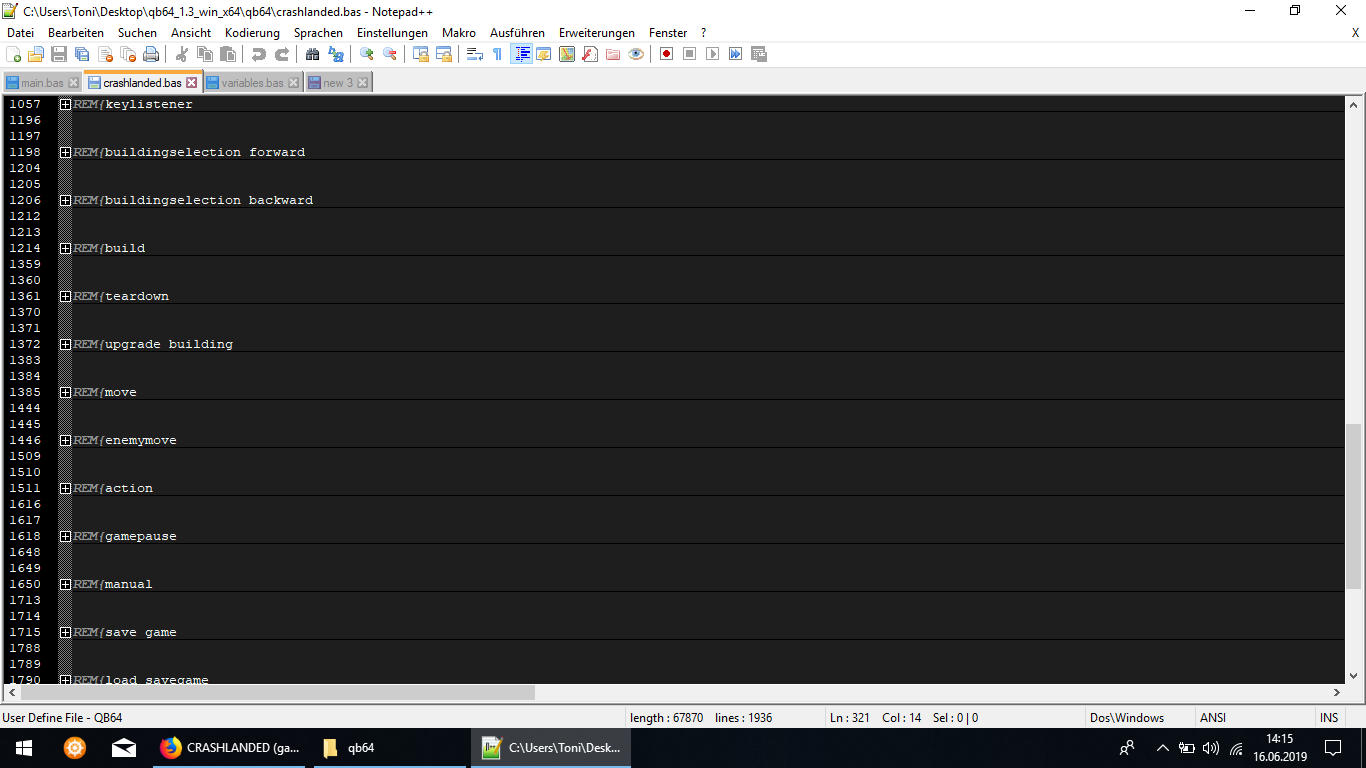Viewport: 1366px width, 768px height.
Task: Click INS mode indicator in status bar
Action: pos(1328,718)
